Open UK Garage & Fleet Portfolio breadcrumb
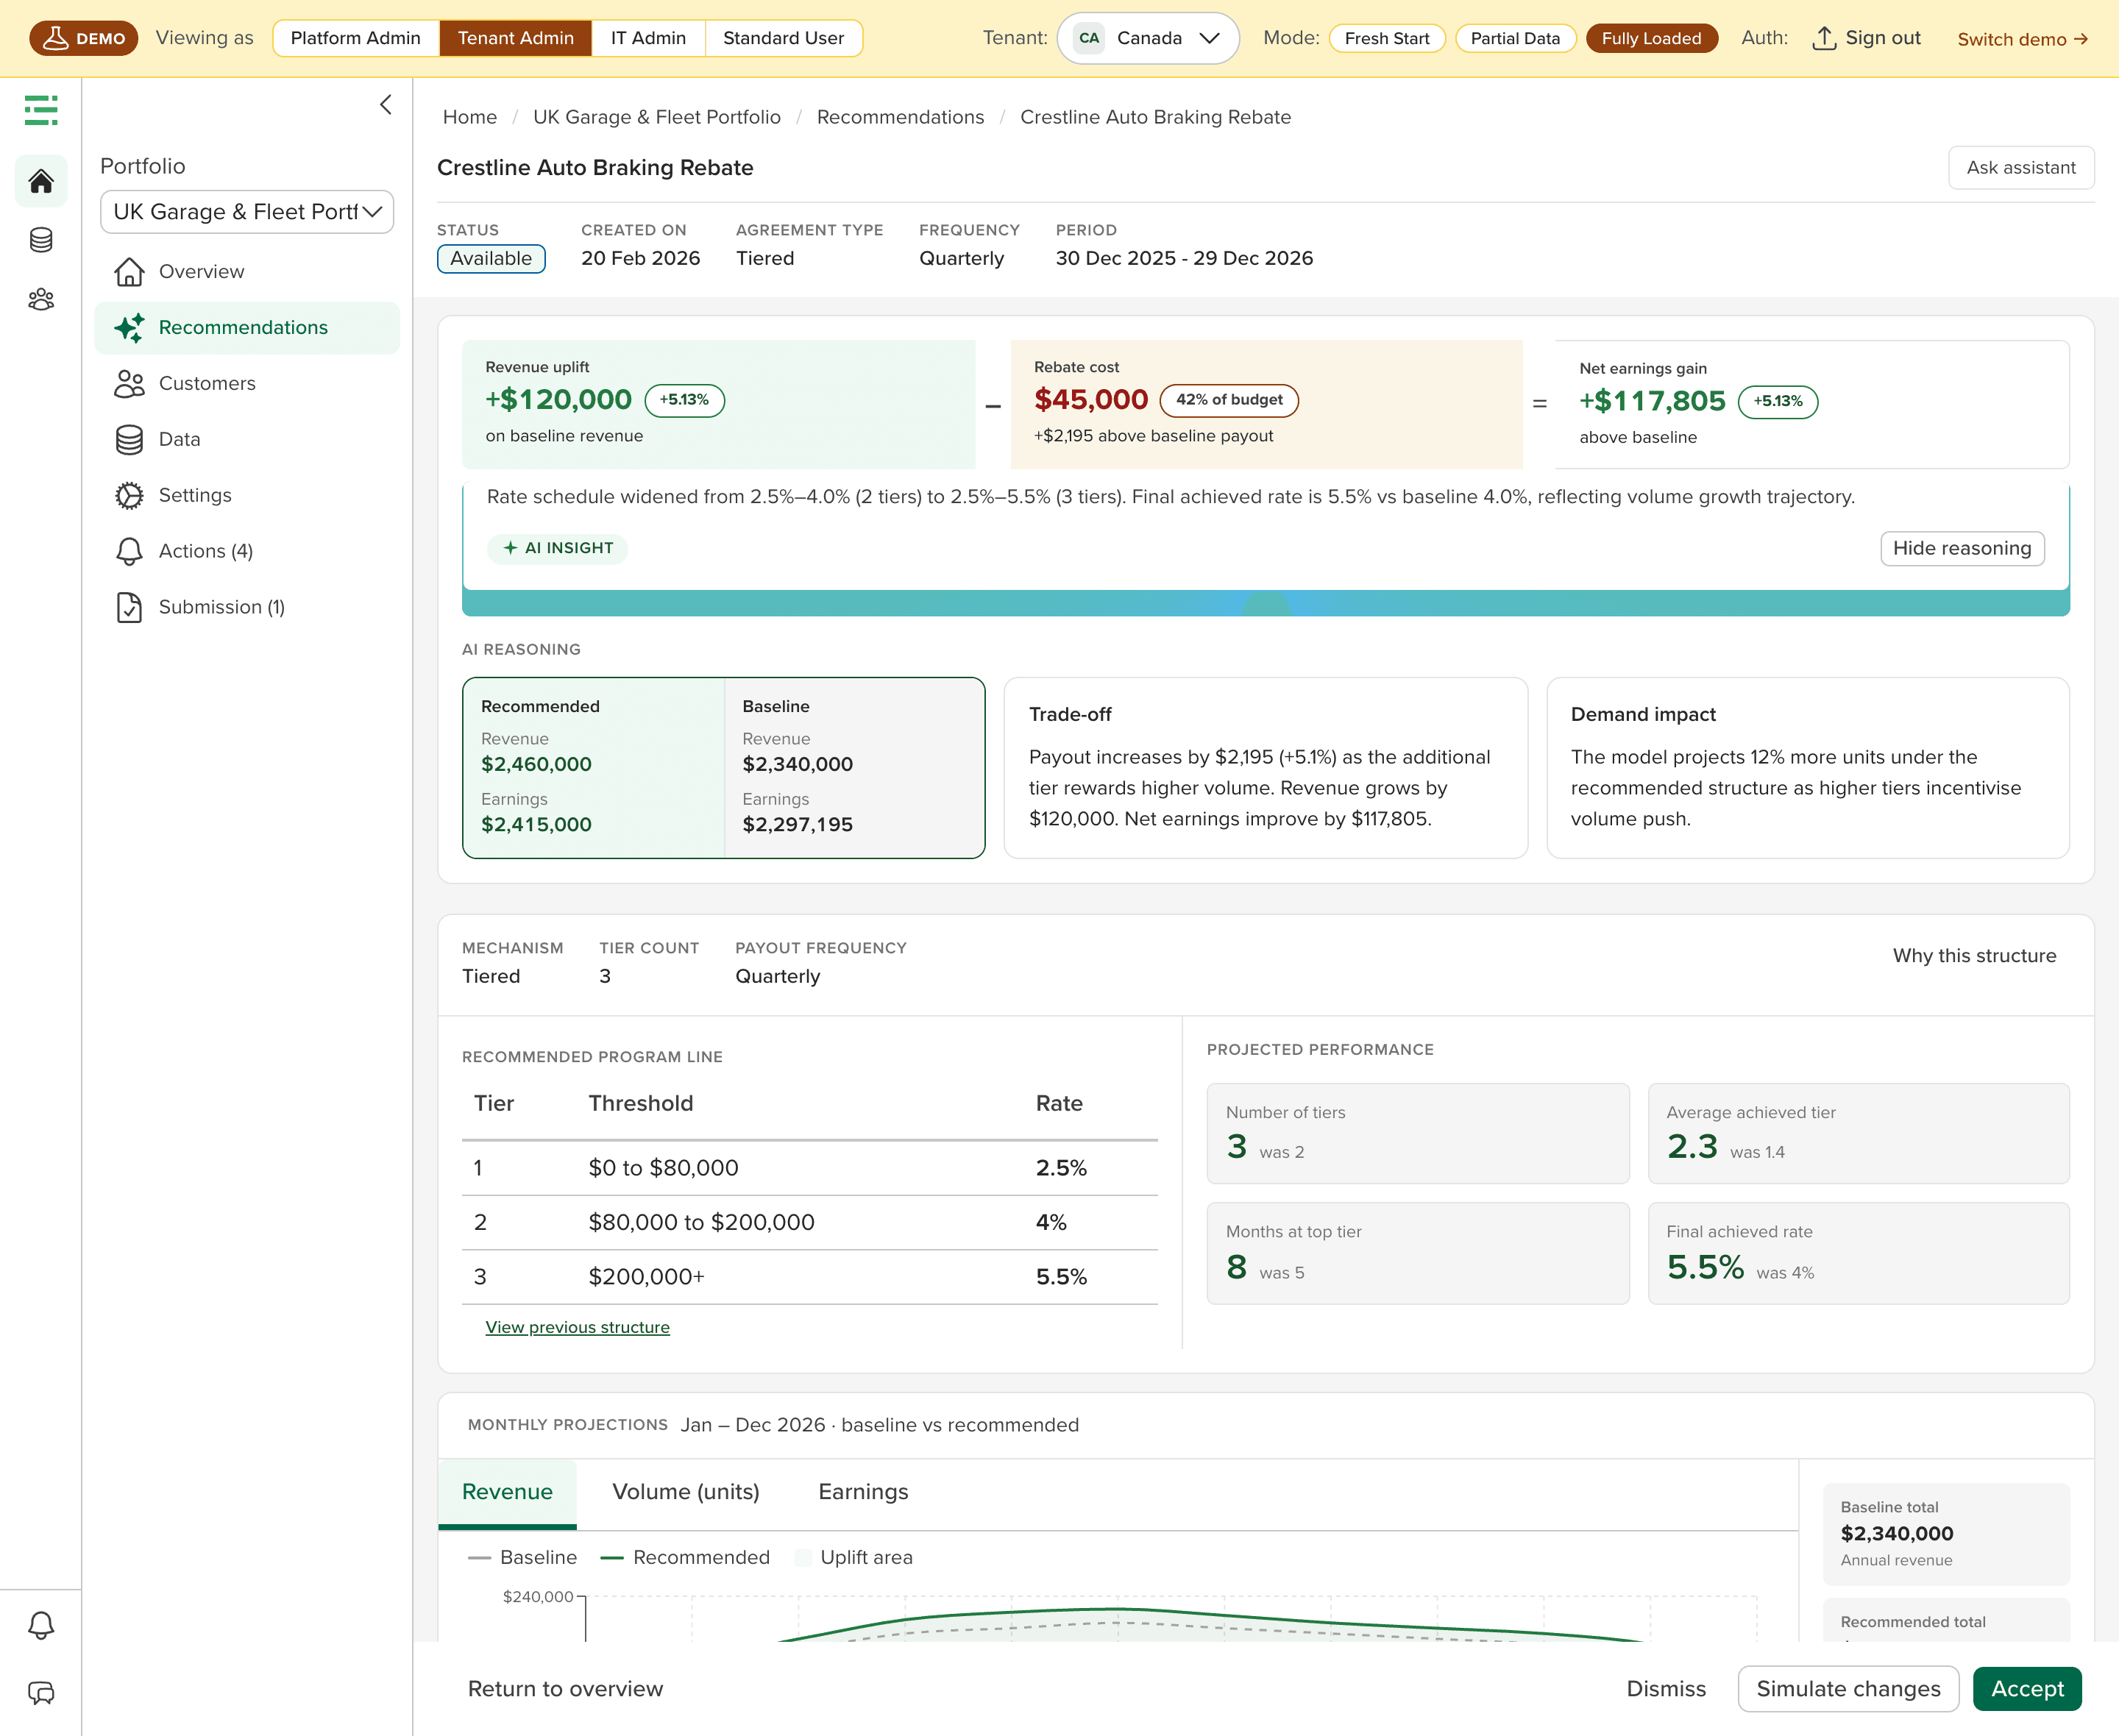This screenshot has height=1736, width=2119. pos(657,117)
